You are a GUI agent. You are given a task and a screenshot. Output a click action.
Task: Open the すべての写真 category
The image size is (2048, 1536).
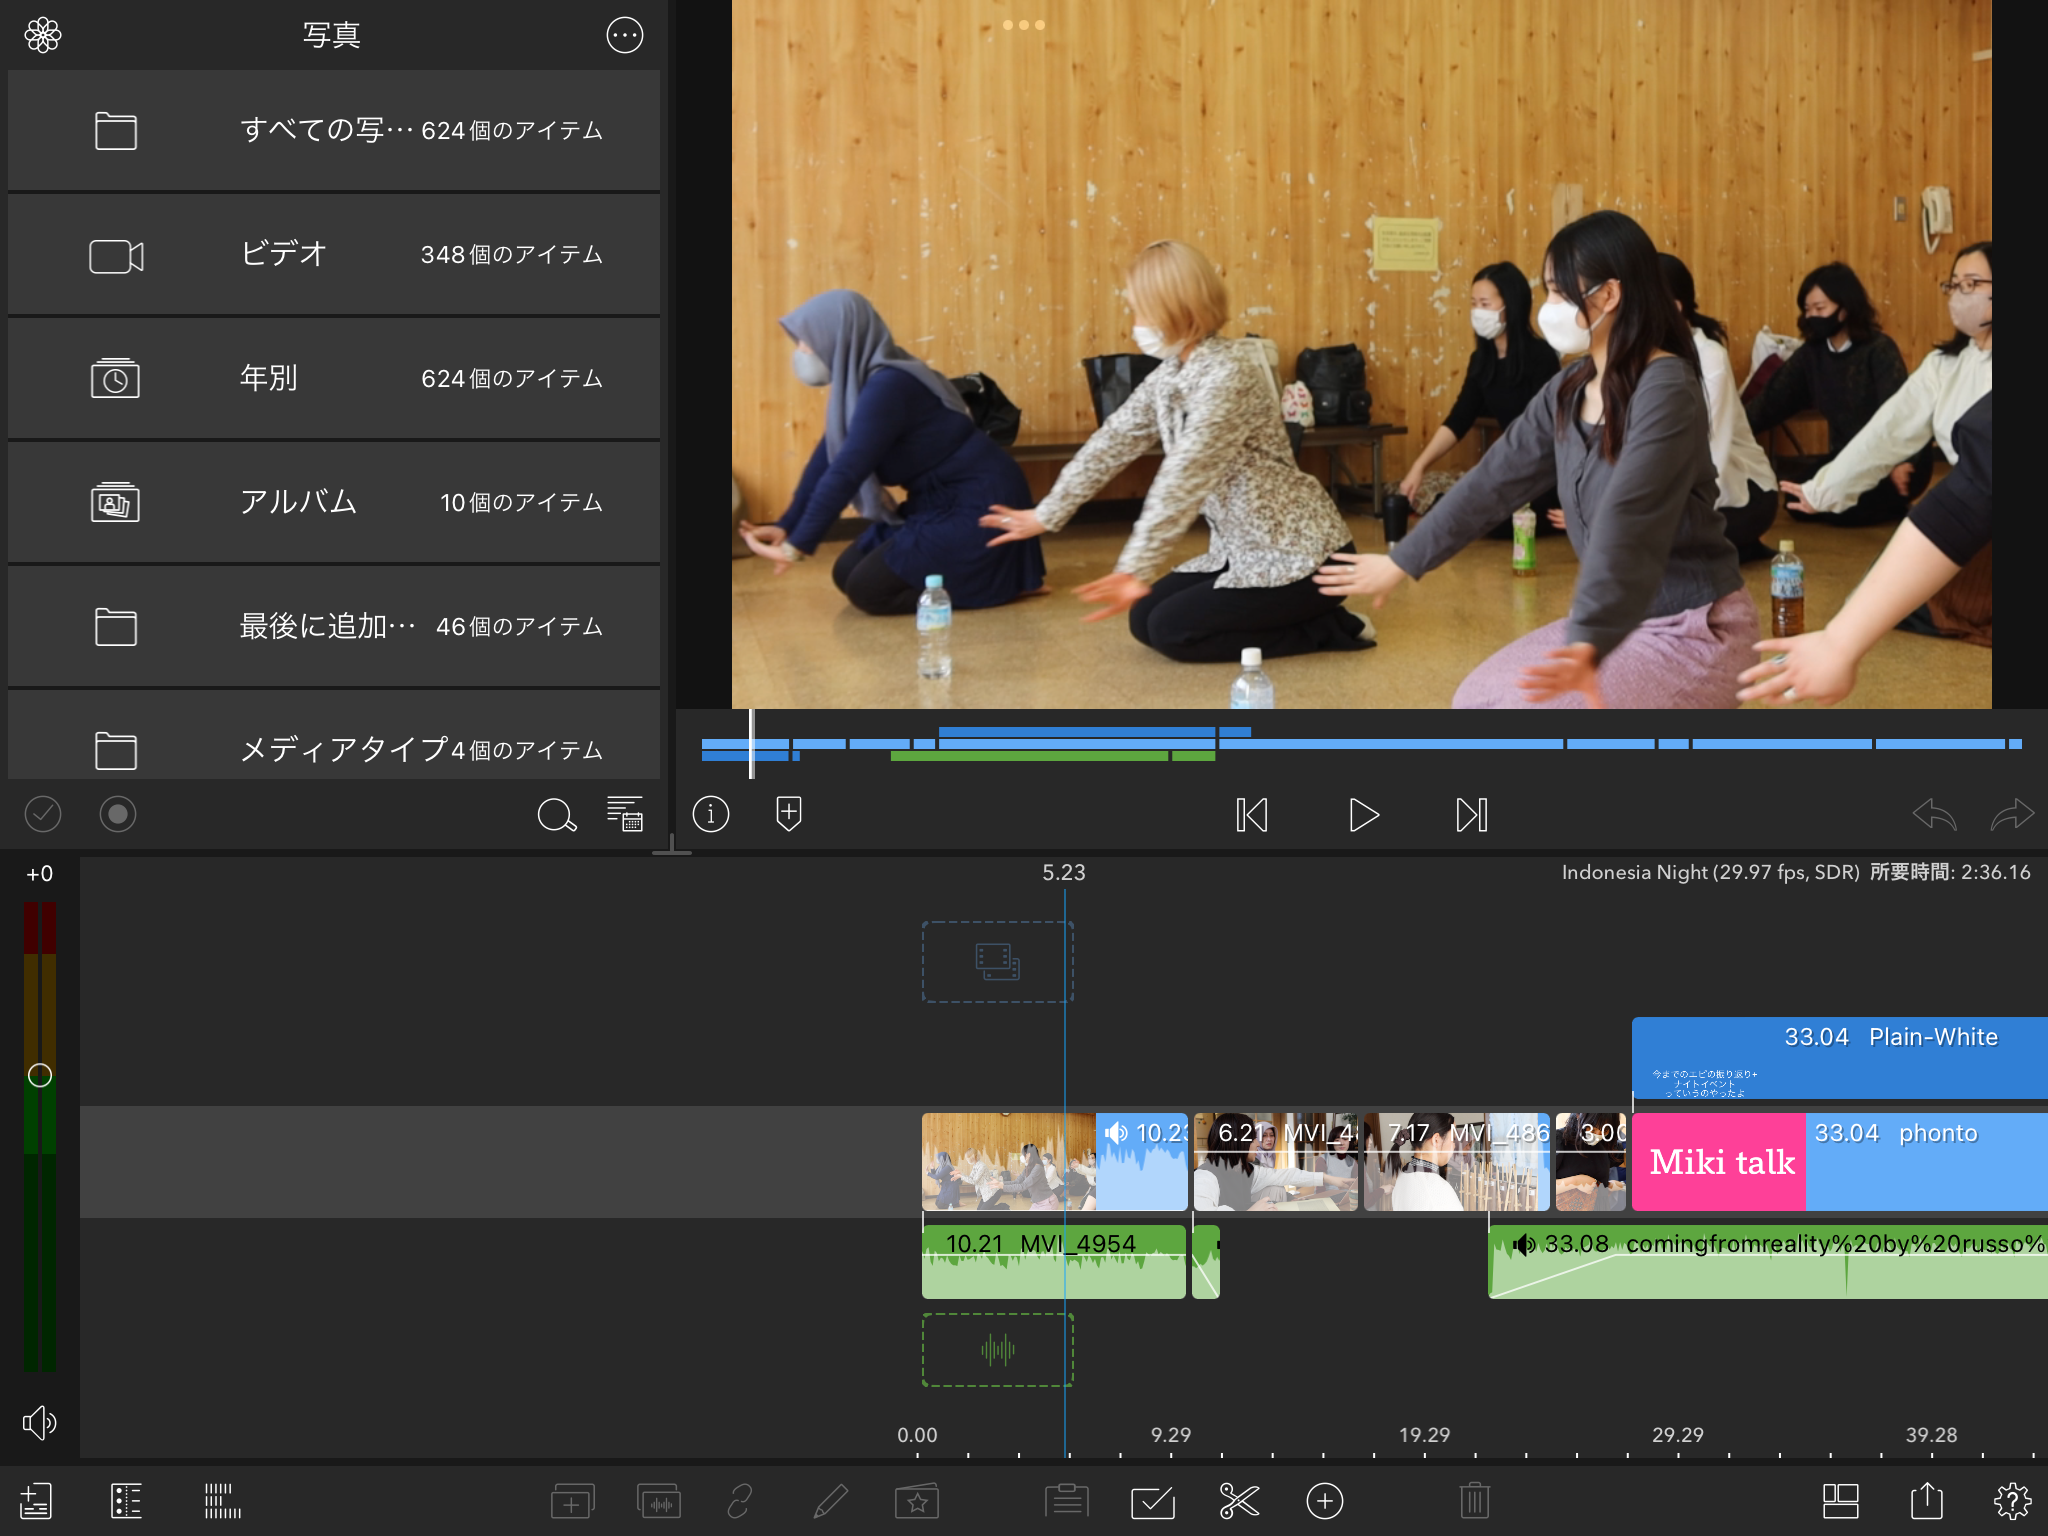tap(333, 131)
